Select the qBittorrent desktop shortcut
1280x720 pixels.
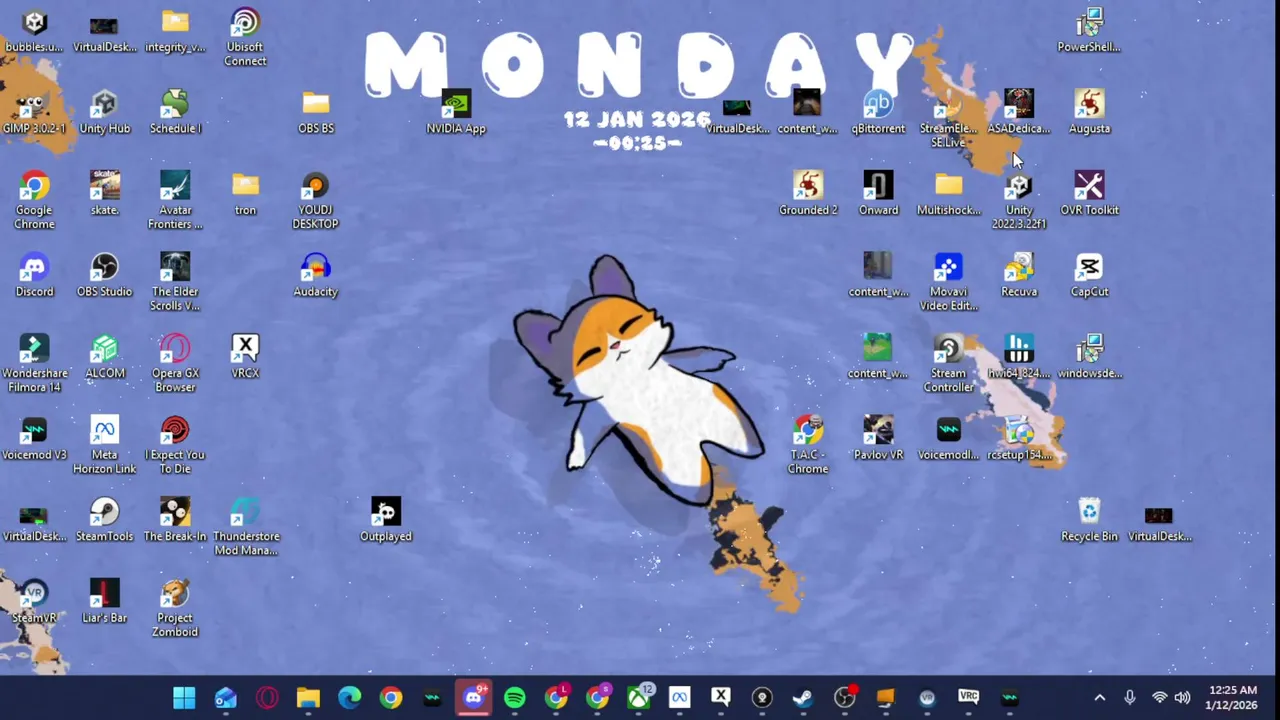878,112
